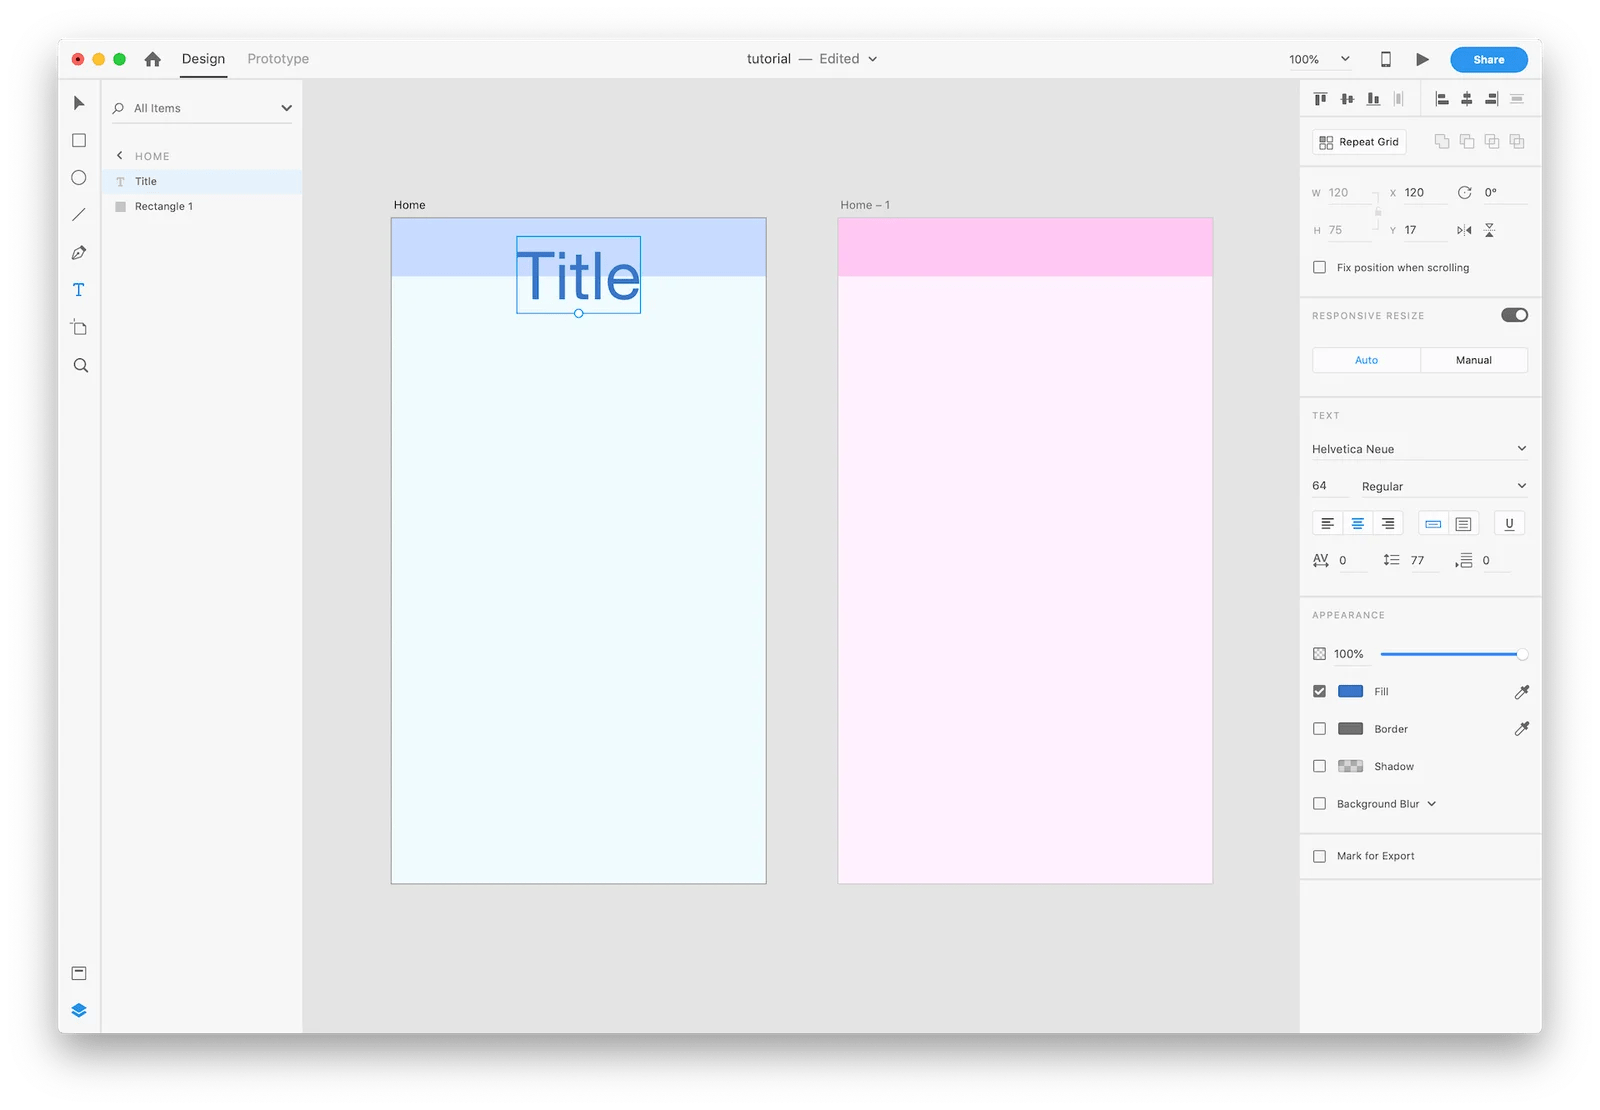Open device preview icon

tap(1386, 59)
